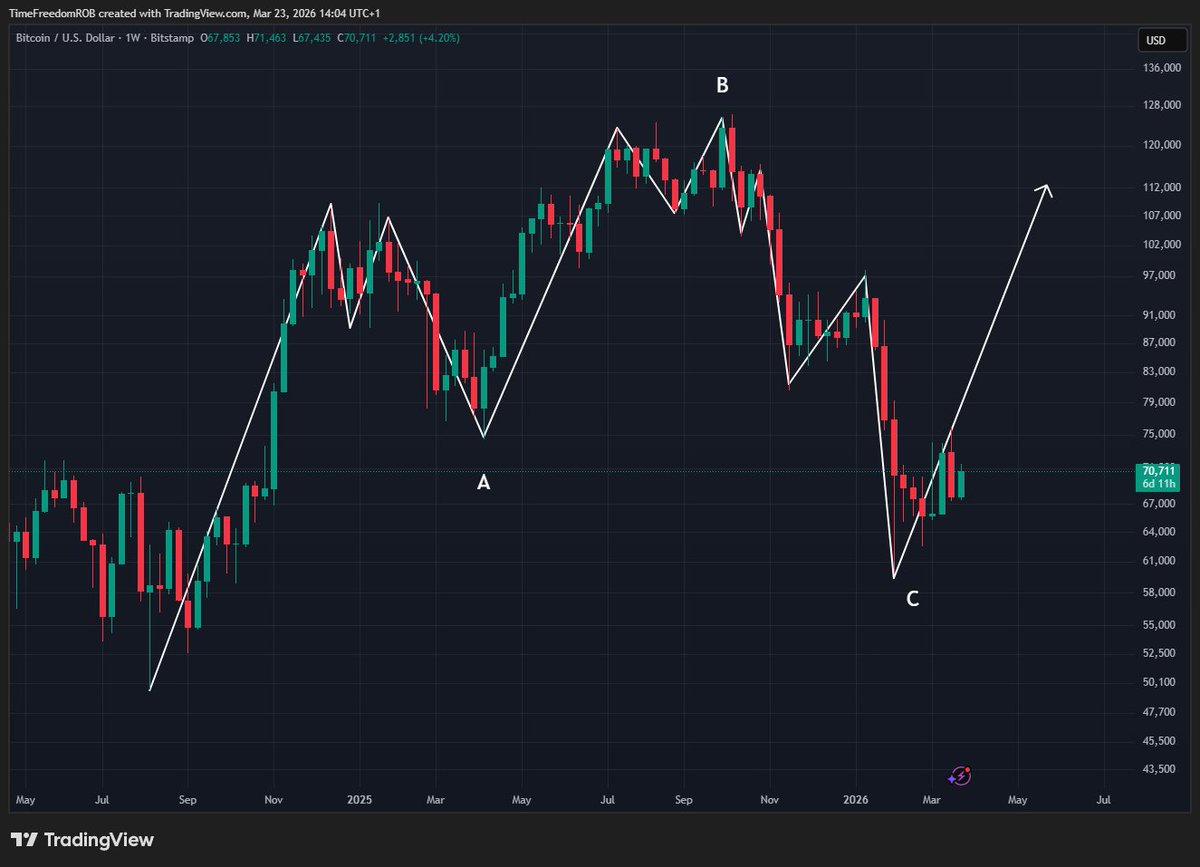Click the 61,000 price axis label
1200x867 pixels.
[x=1157, y=561]
